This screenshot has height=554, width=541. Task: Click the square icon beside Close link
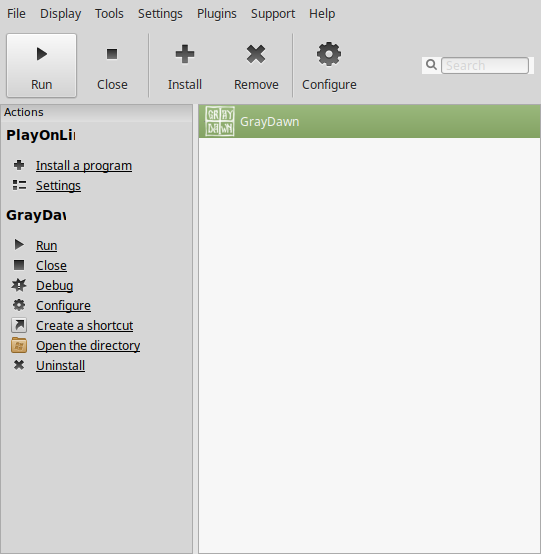pyautogui.click(x=19, y=265)
